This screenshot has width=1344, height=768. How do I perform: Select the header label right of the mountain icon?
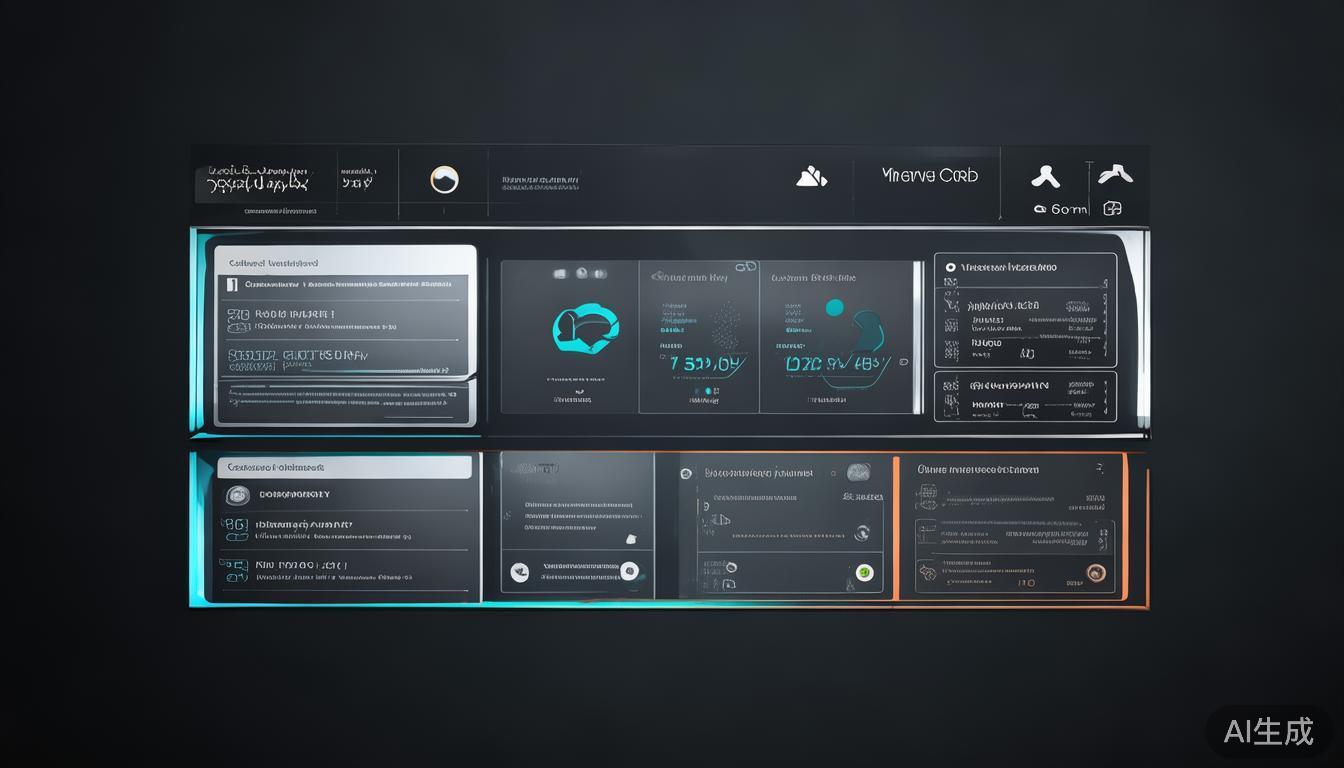(930, 175)
